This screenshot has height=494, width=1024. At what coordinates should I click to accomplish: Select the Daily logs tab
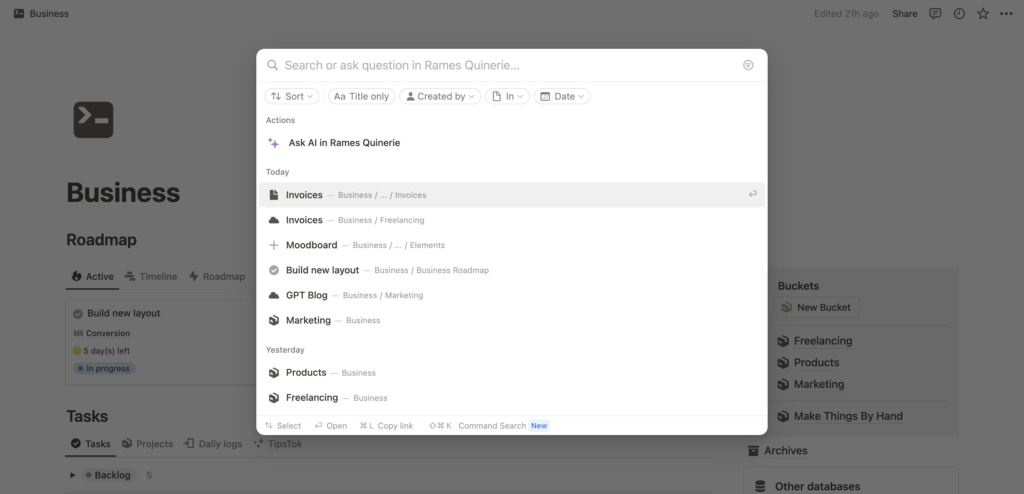[213, 444]
